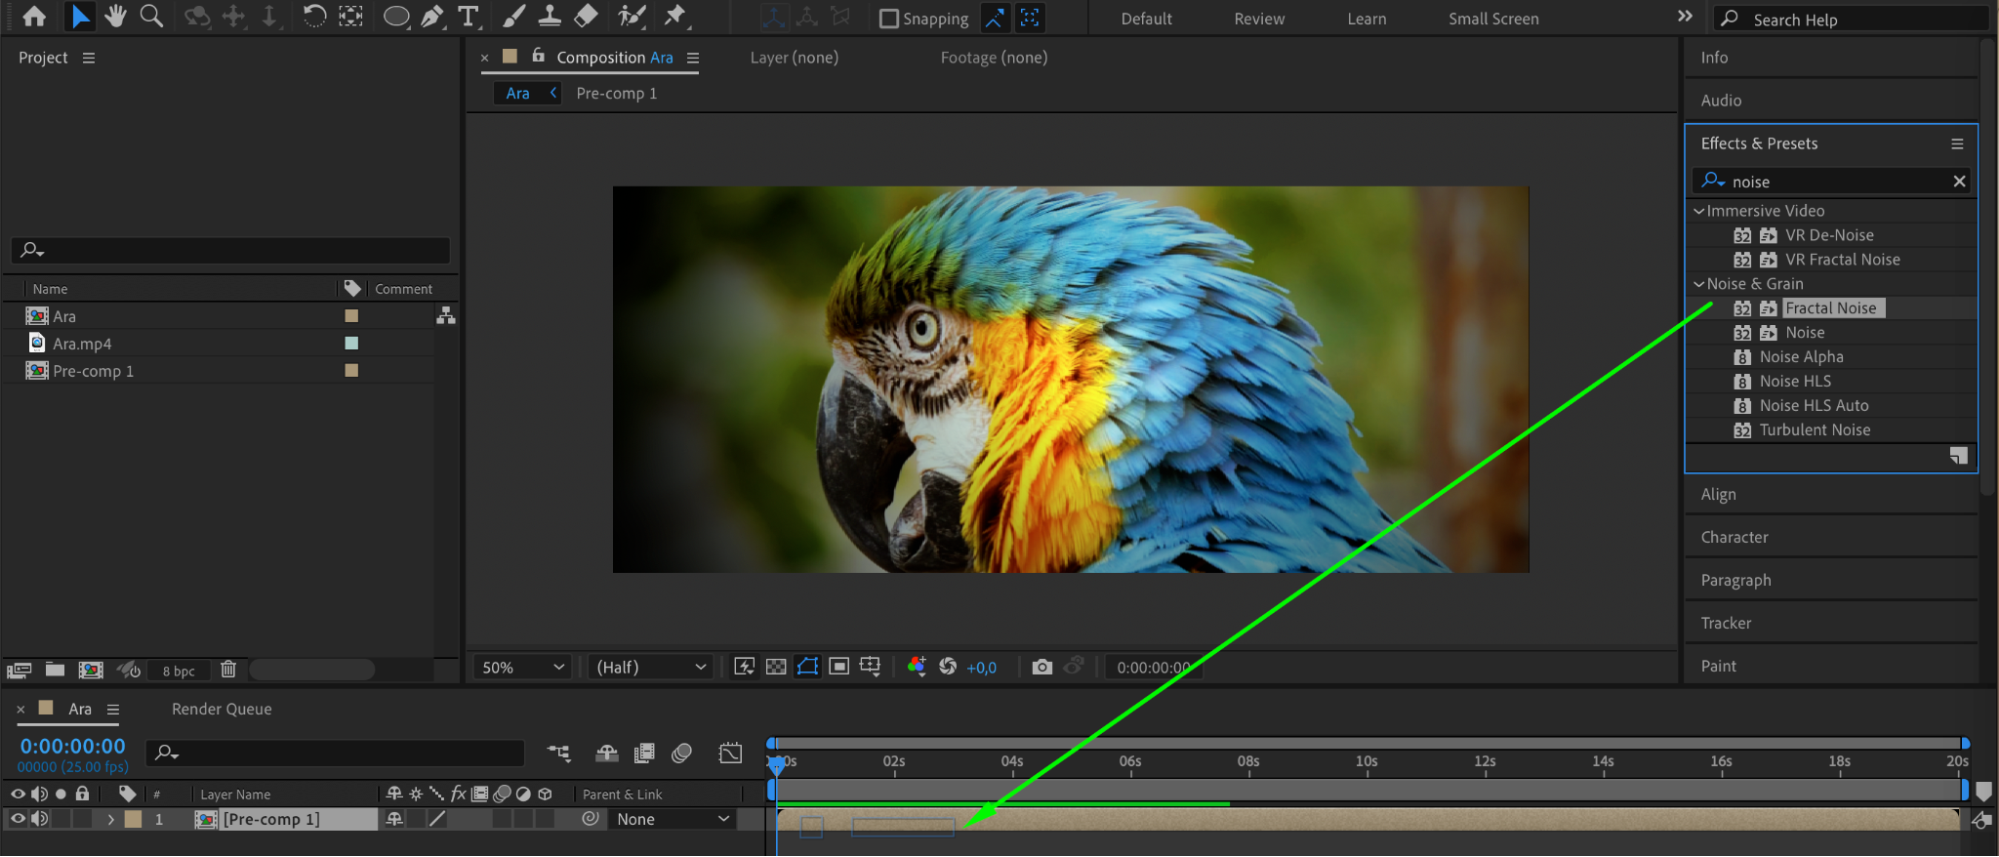The height and width of the screenshot is (857, 1999).
Task: Toggle the transparency grid in viewer
Action: 776,667
